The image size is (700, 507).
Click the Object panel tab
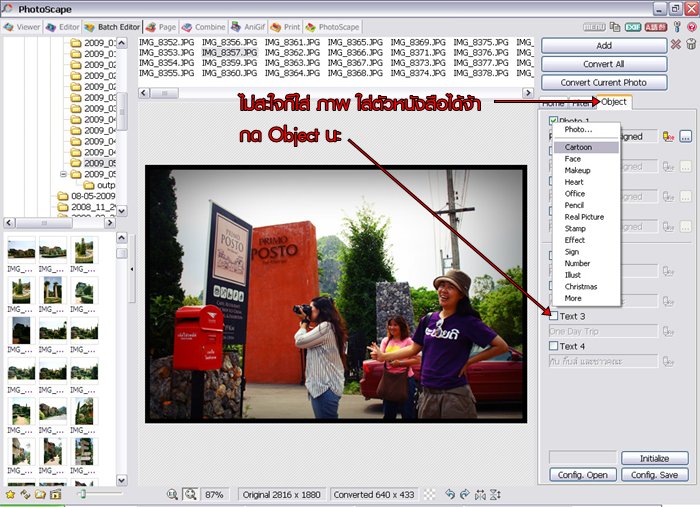point(613,102)
